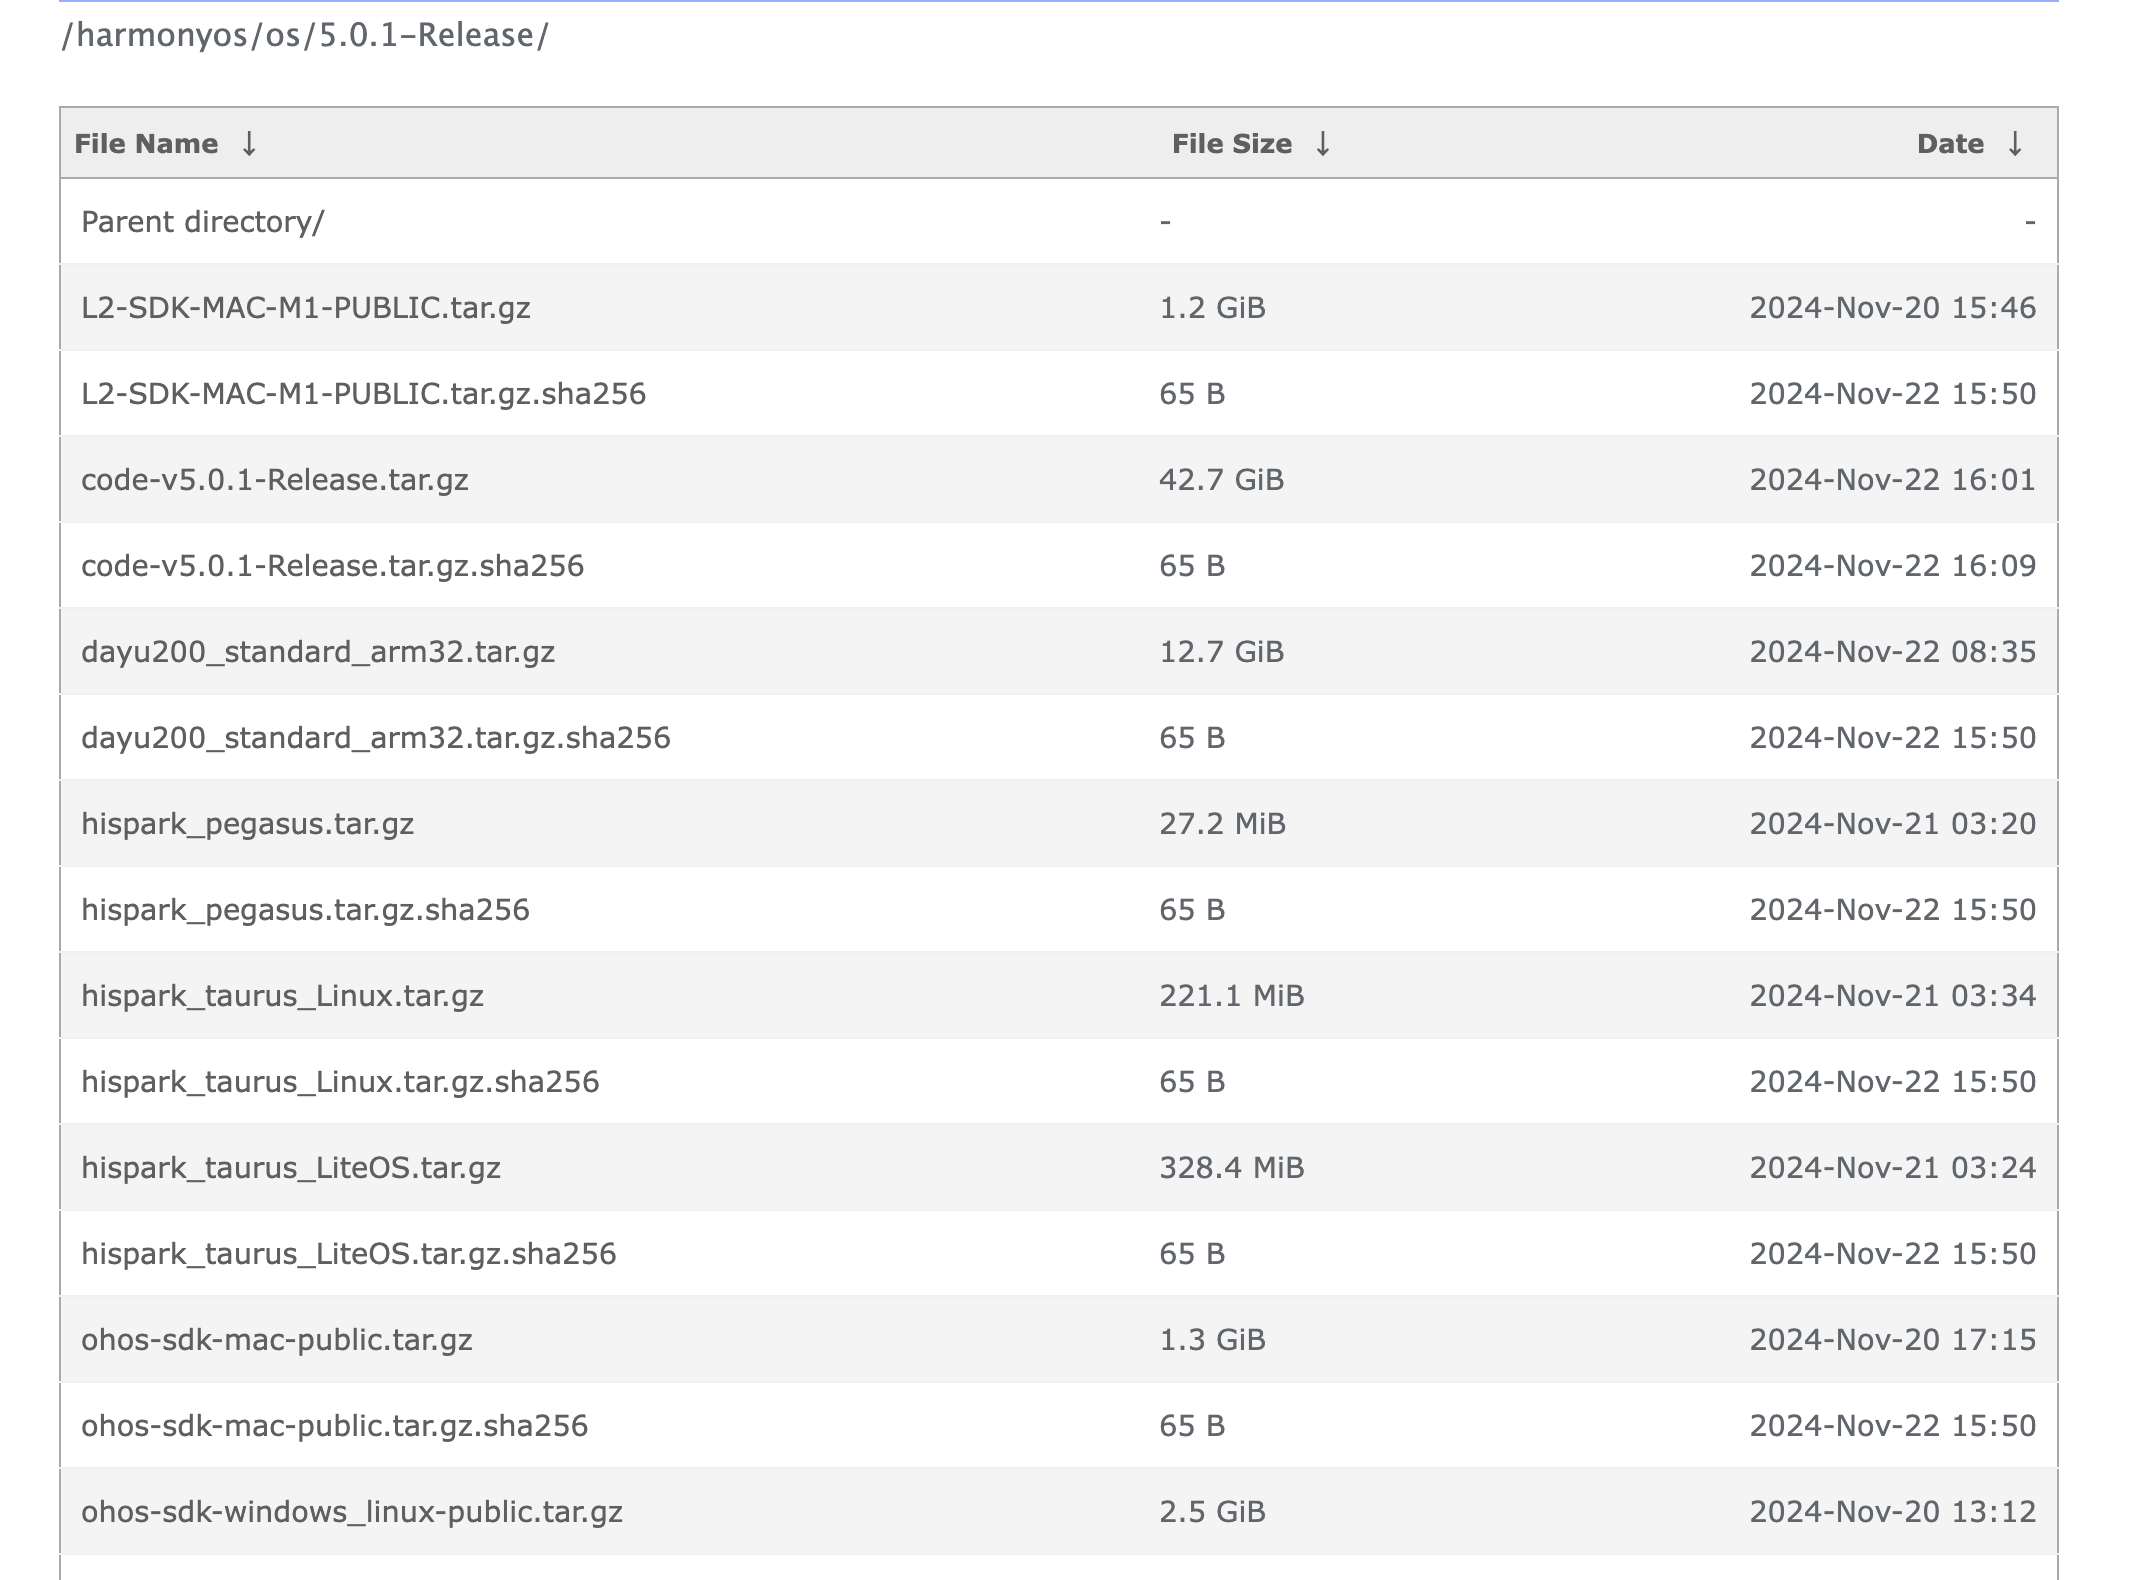Sort the listing by File Name arrow
The width and height of the screenshot is (2154, 1580).
pyautogui.click(x=249, y=144)
